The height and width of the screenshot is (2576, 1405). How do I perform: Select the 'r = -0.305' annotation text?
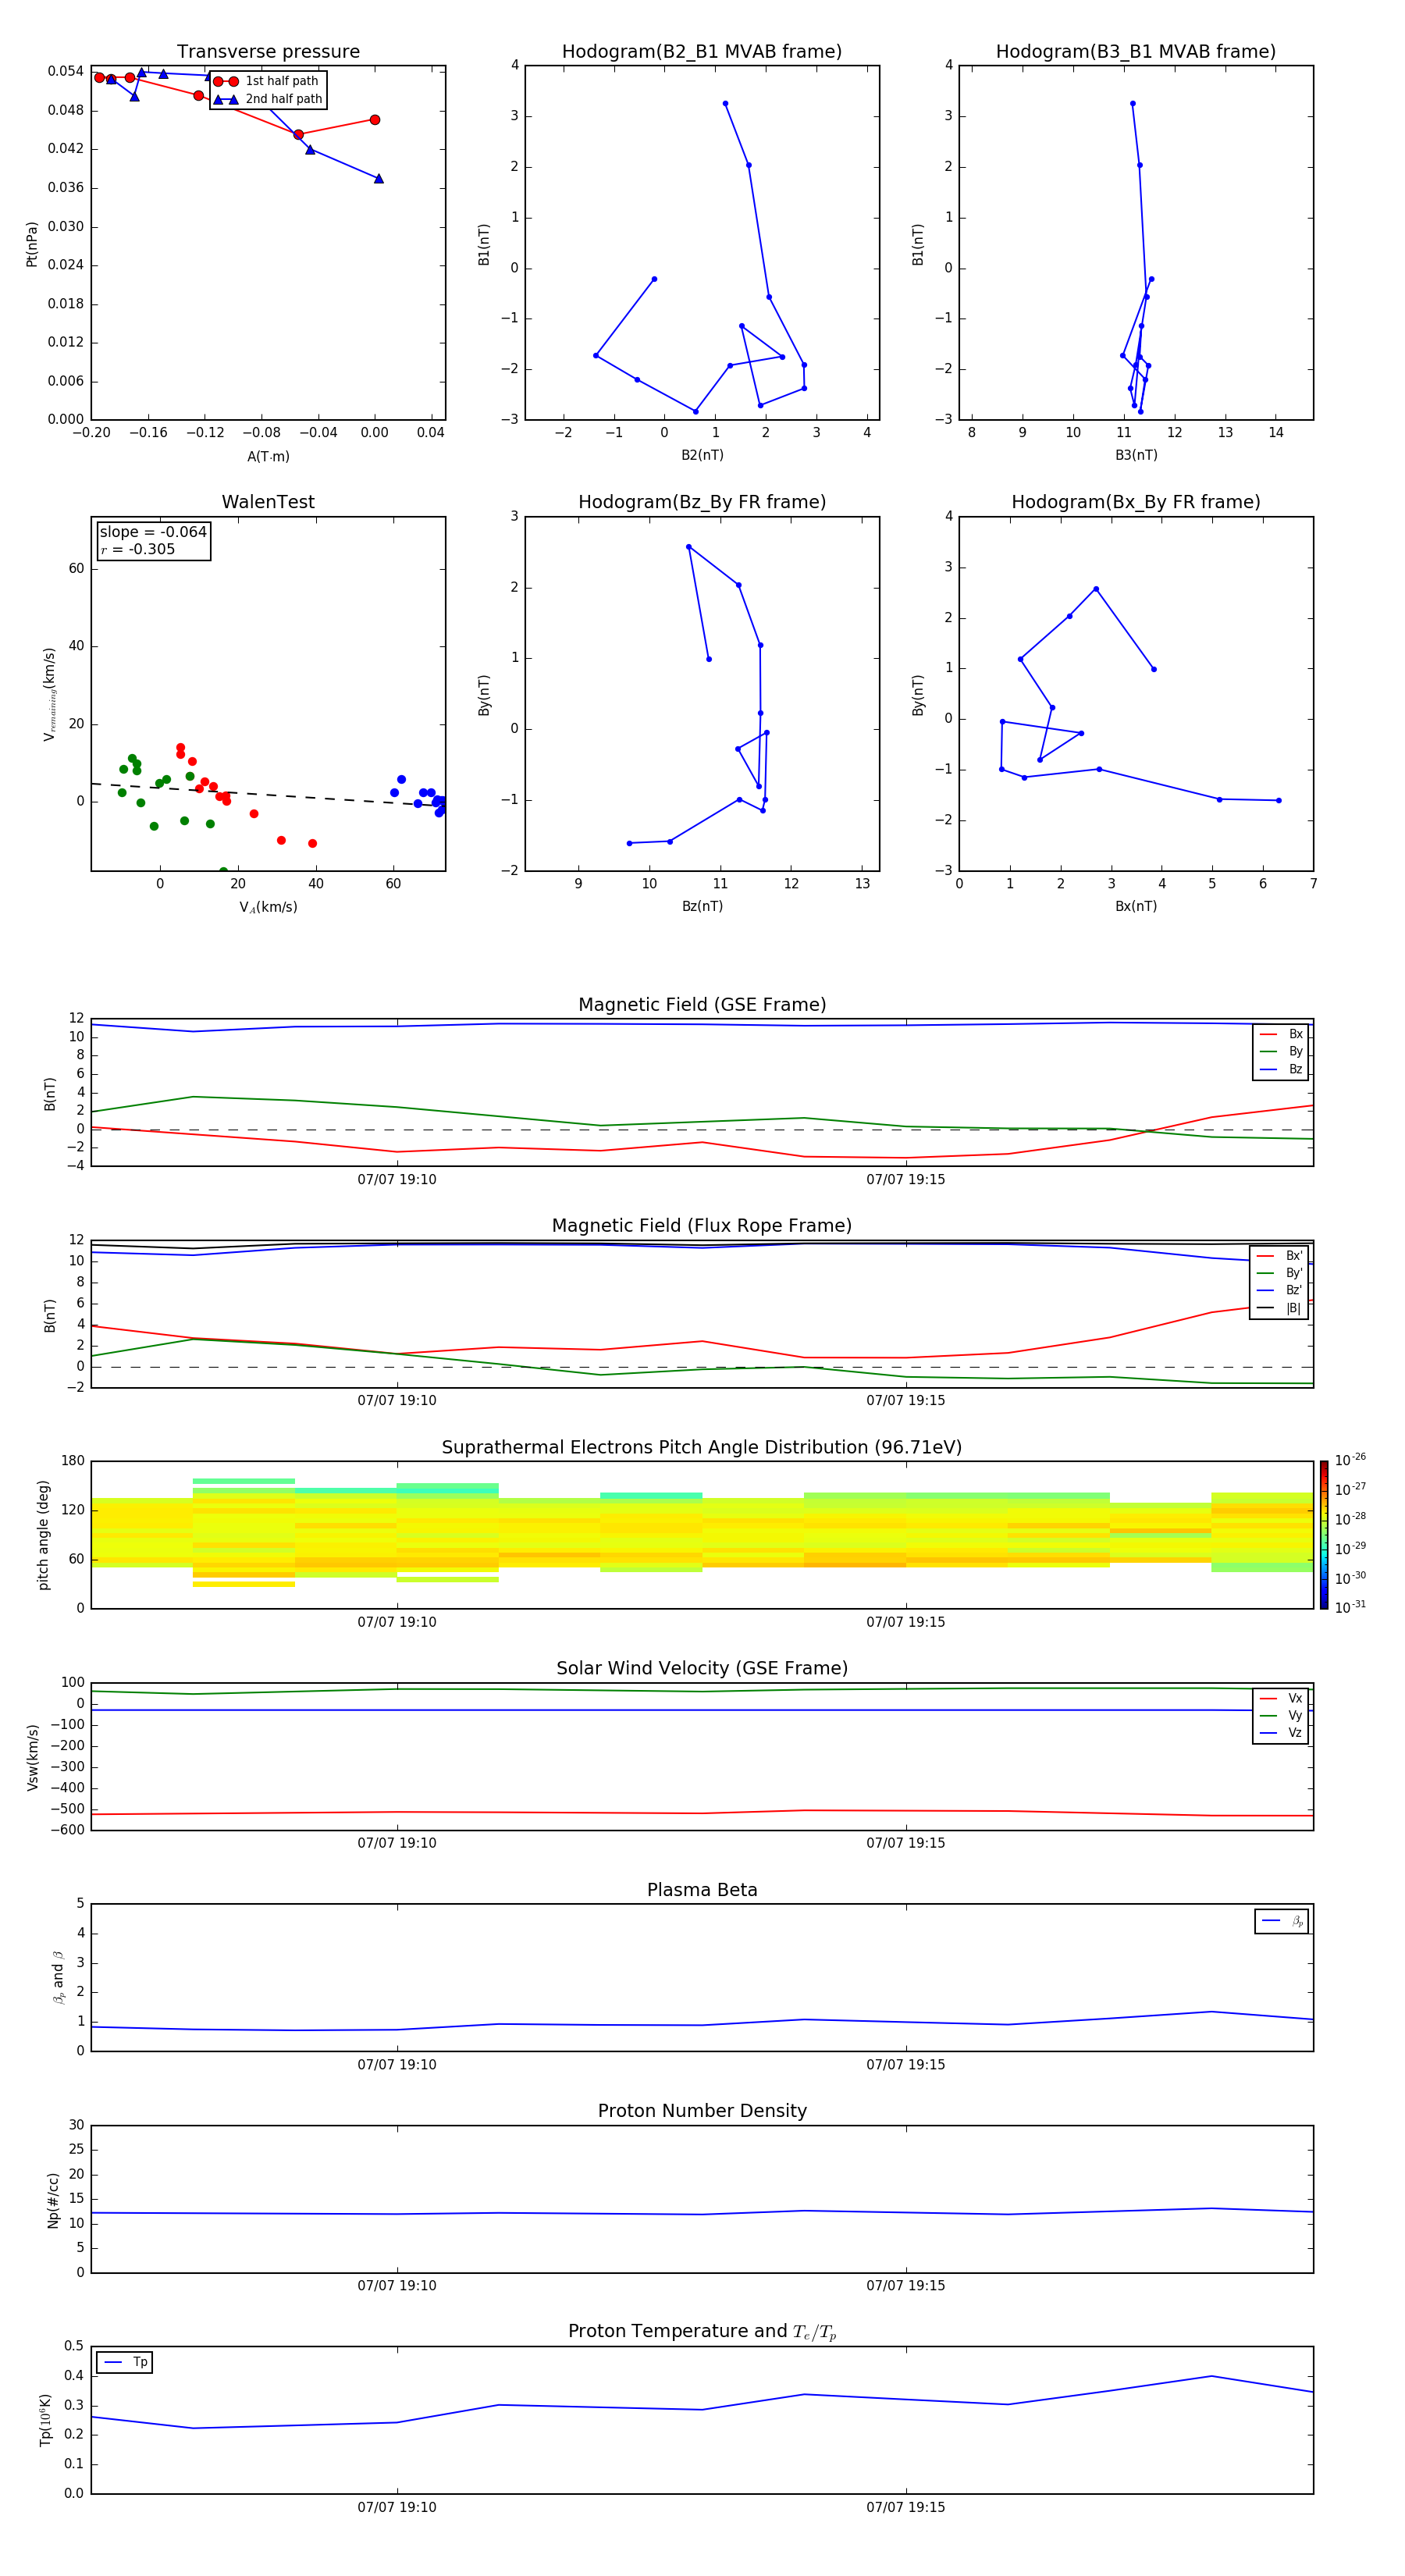138,549
